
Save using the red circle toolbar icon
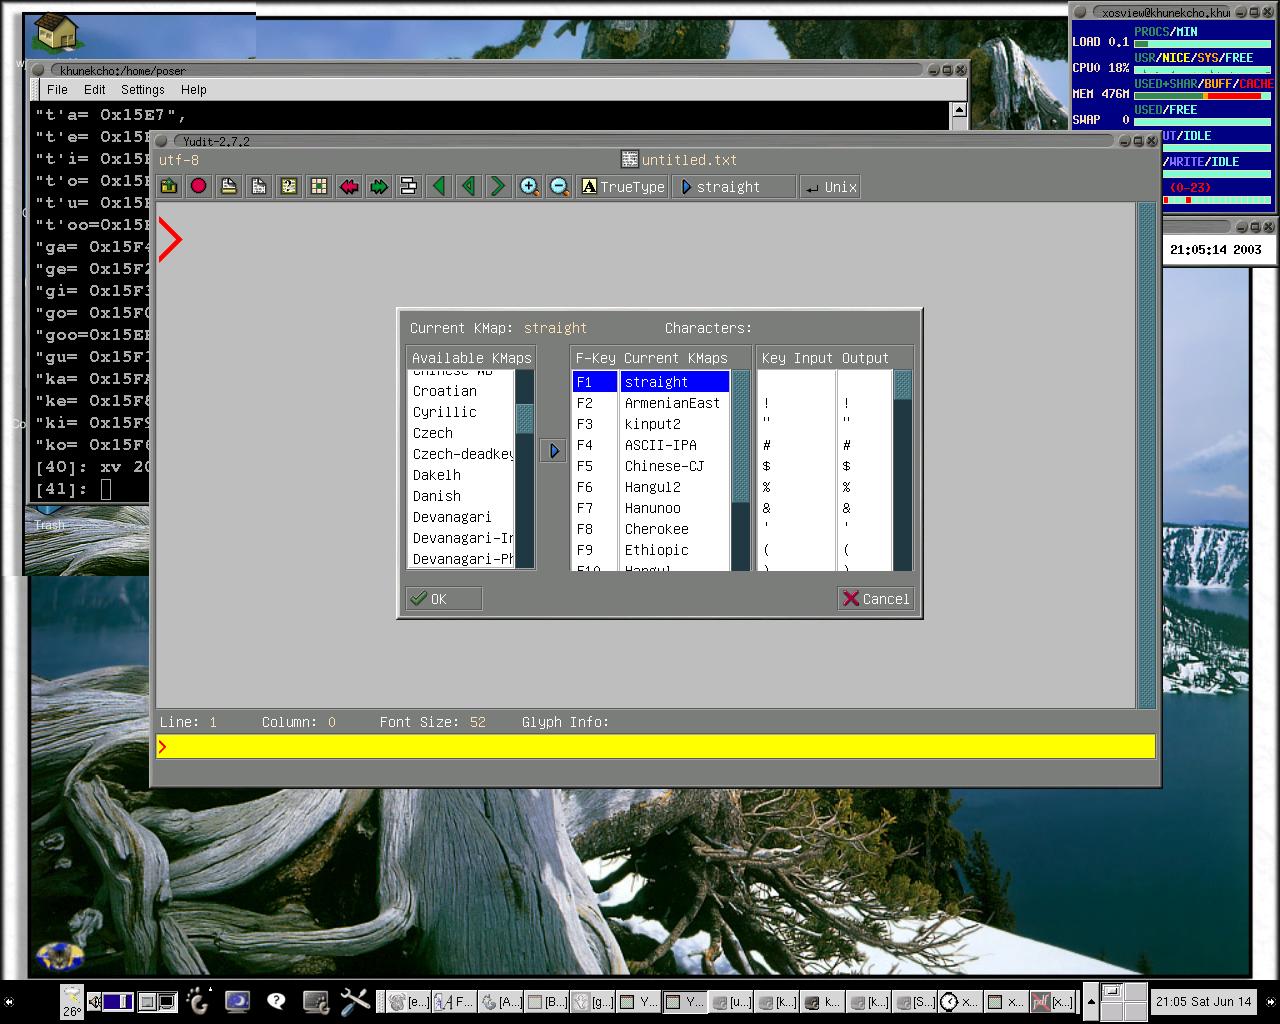click(198, 186)
